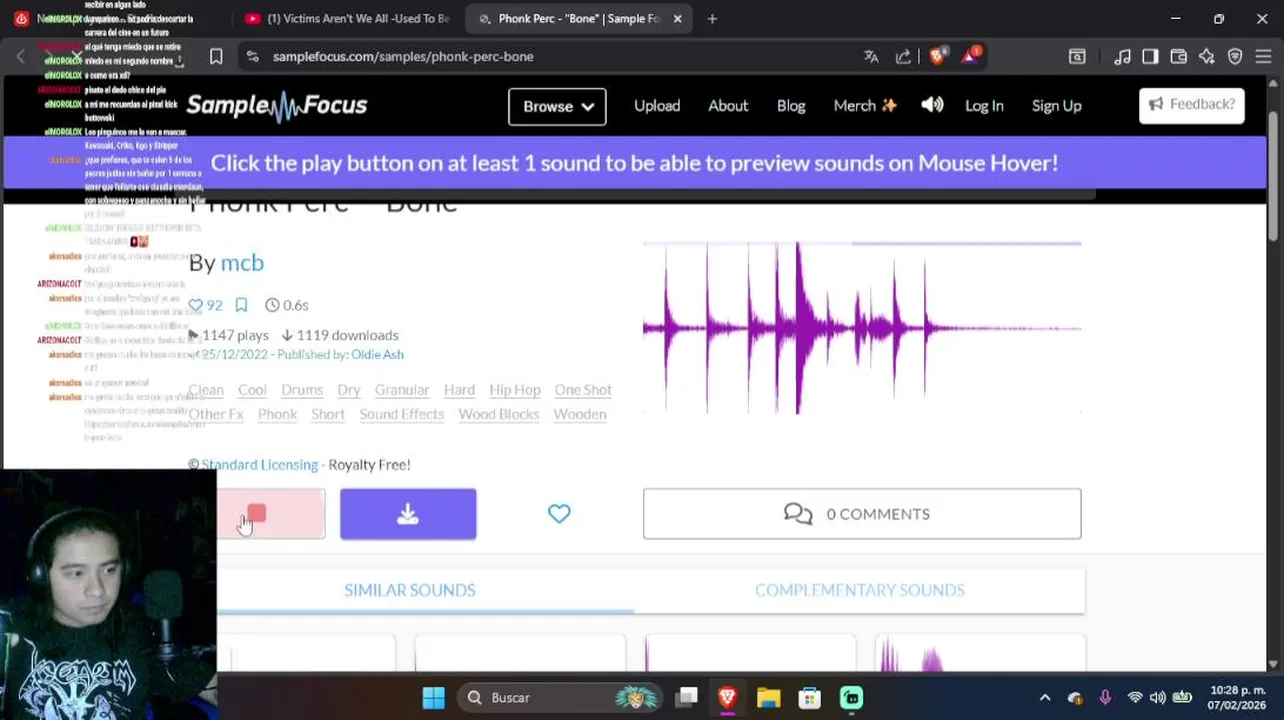Open author mcb's profile
Viewport: 1284px width, 720px height.
(242, 262)
